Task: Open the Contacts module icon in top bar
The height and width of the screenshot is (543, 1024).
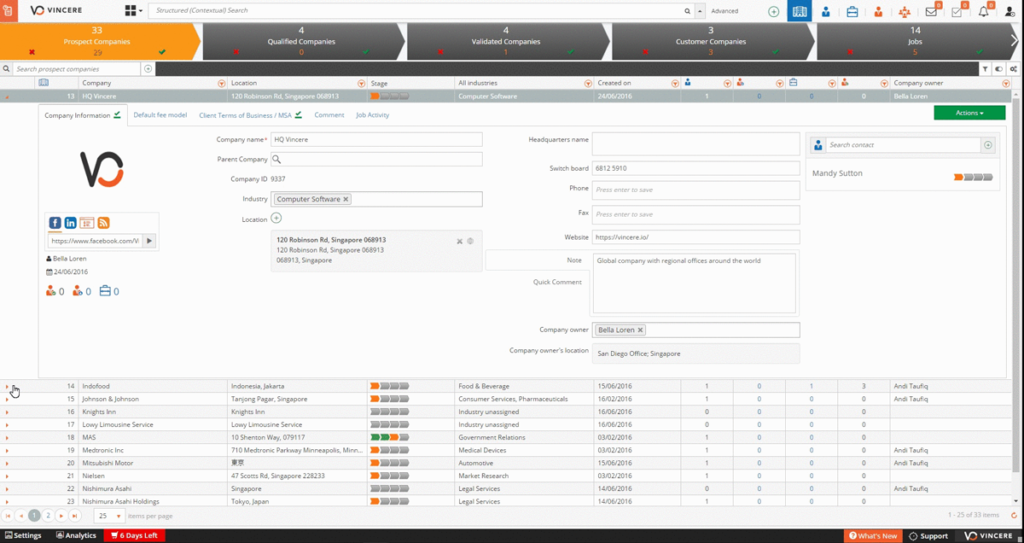Action: [826, 11]
